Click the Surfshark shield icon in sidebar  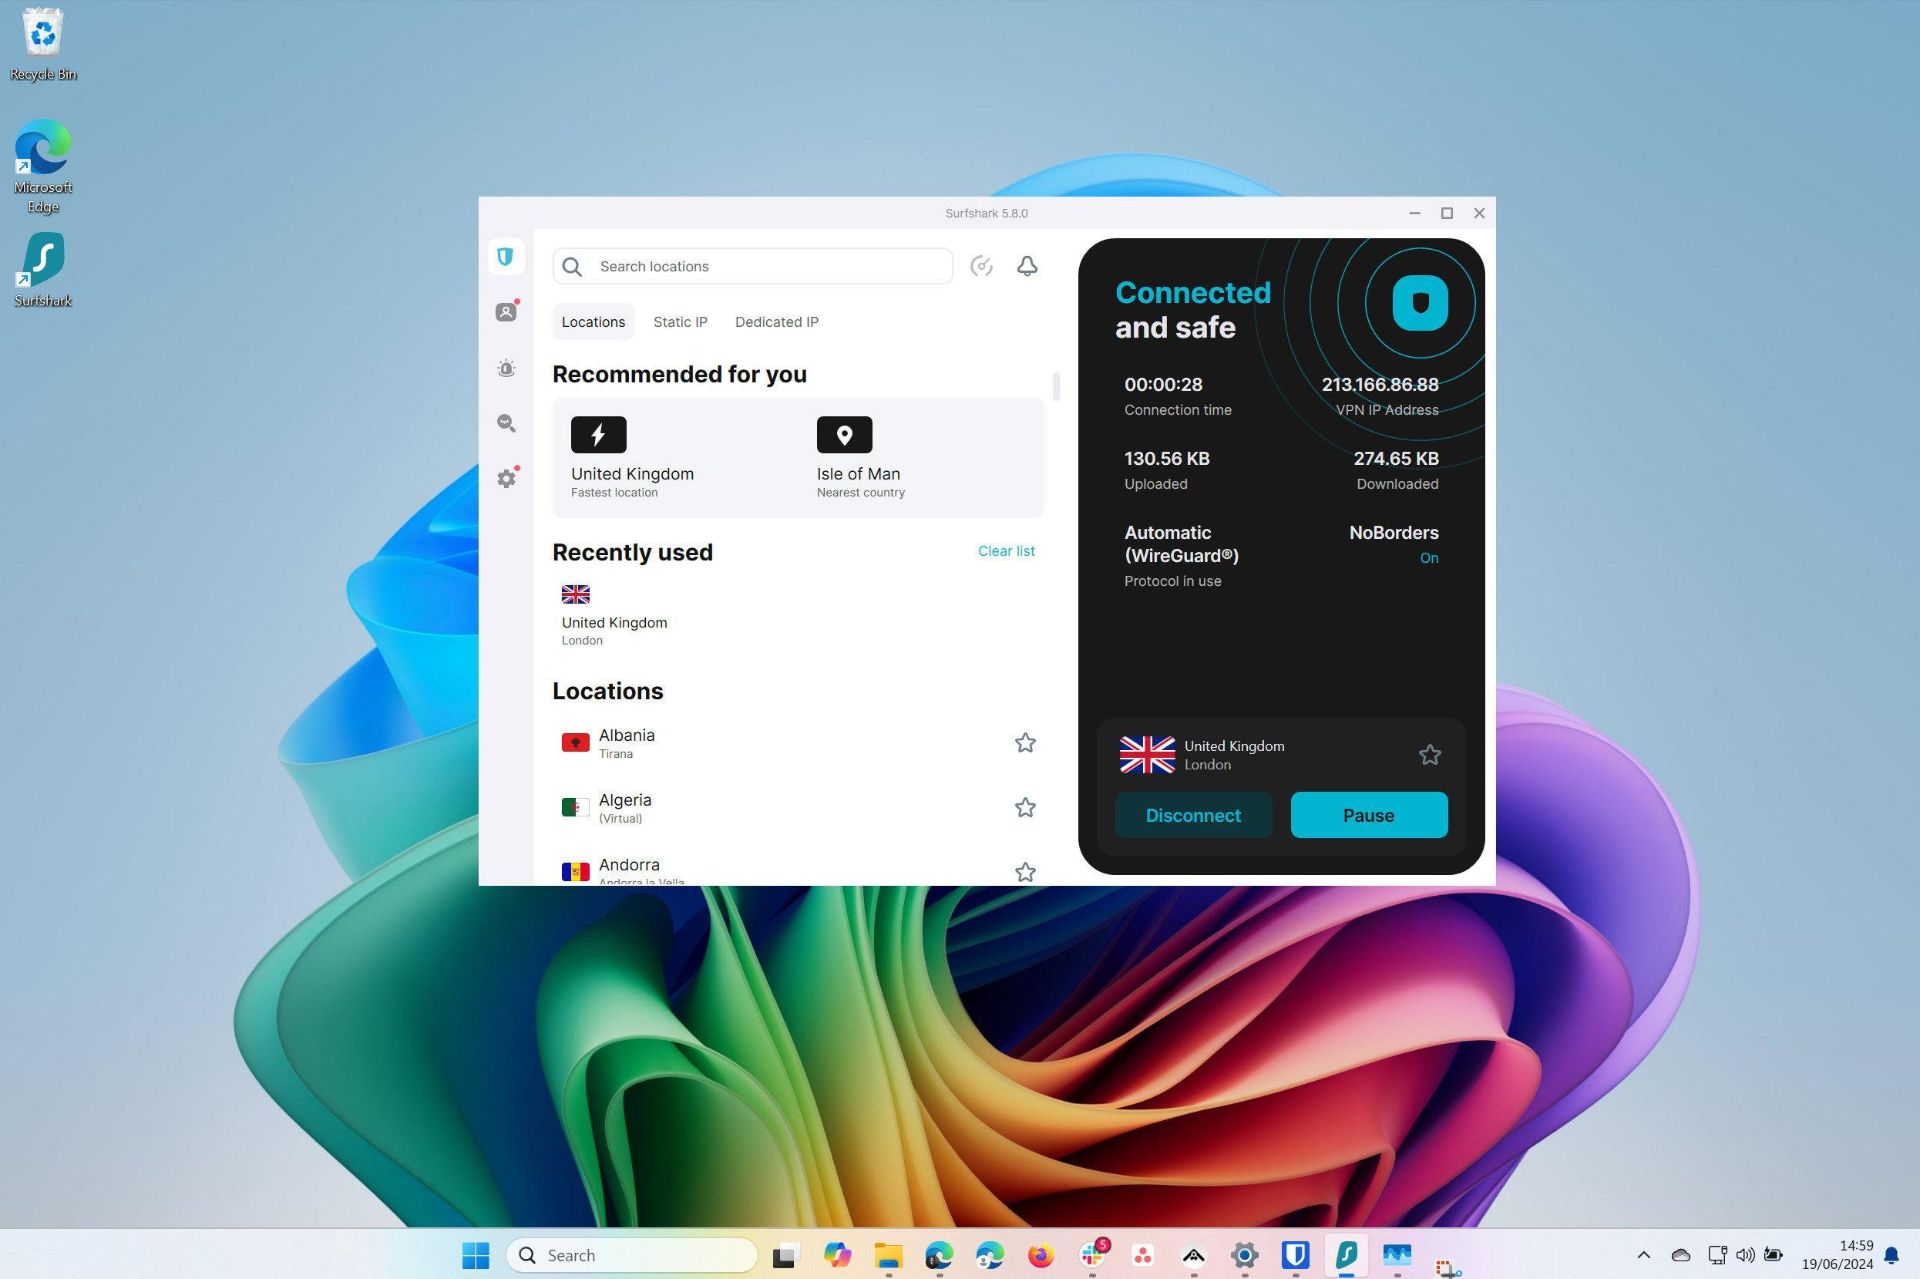pos(507,256)
